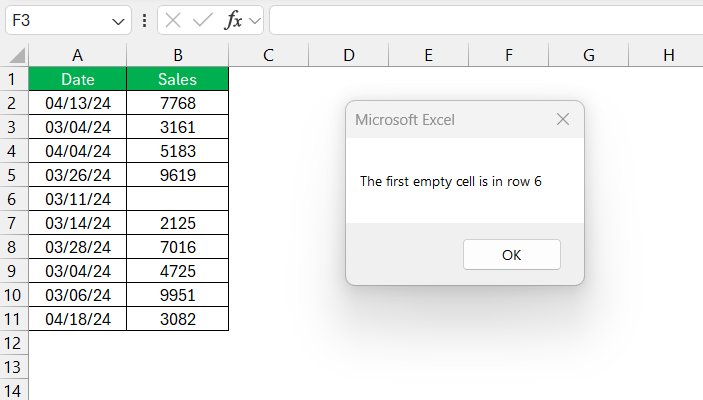Viewport: 703px width, 400px height.
Task: Select column H header
Action: pyautogui.click(x=666, y=55)
